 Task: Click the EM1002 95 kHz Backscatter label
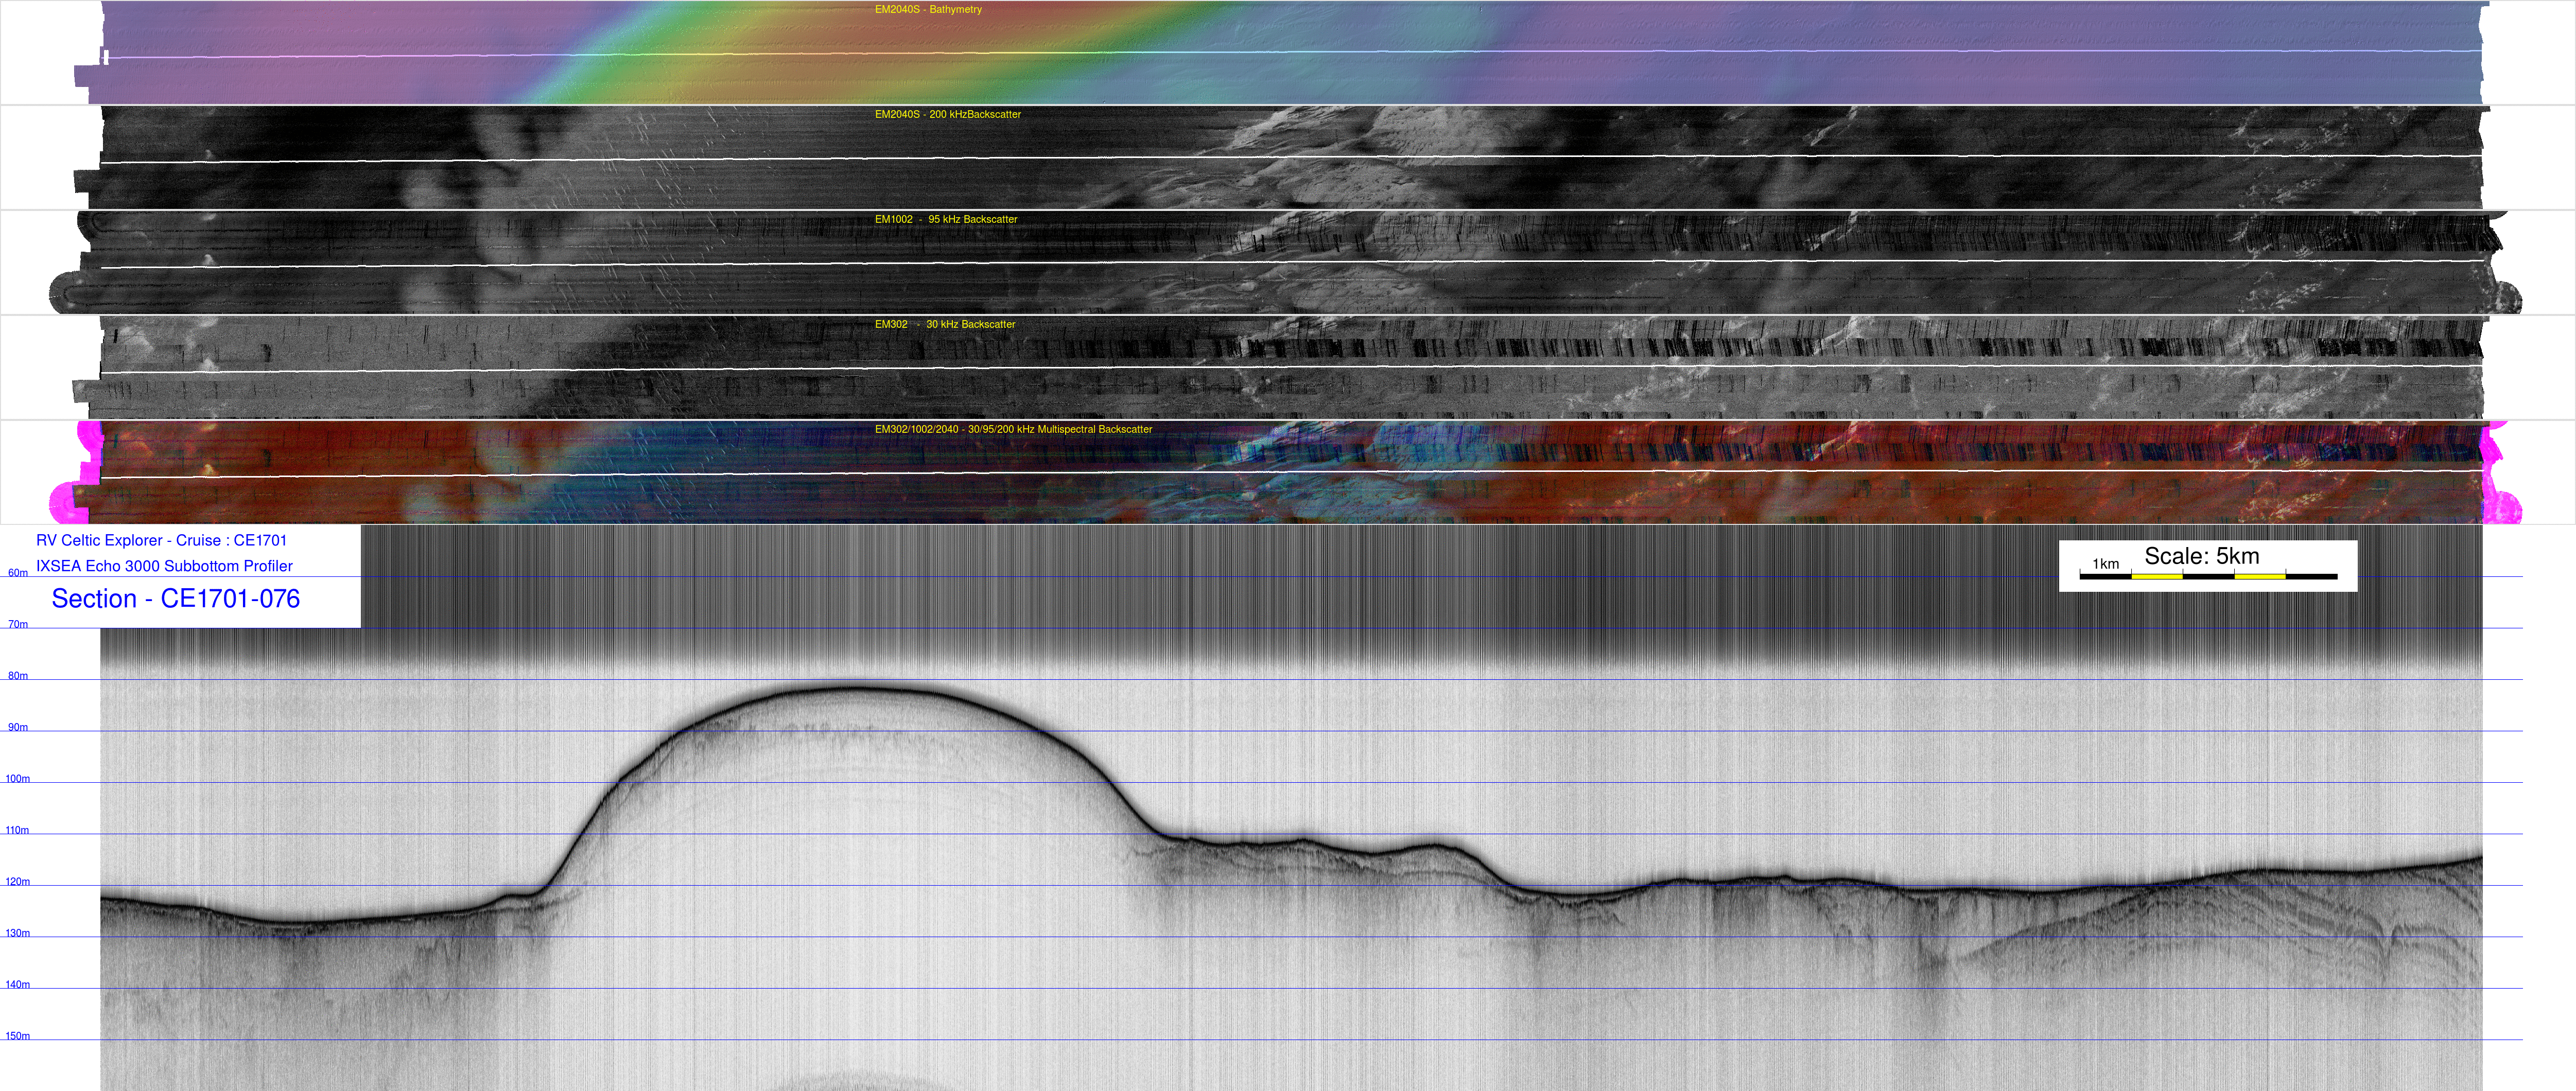coord(945,220)
